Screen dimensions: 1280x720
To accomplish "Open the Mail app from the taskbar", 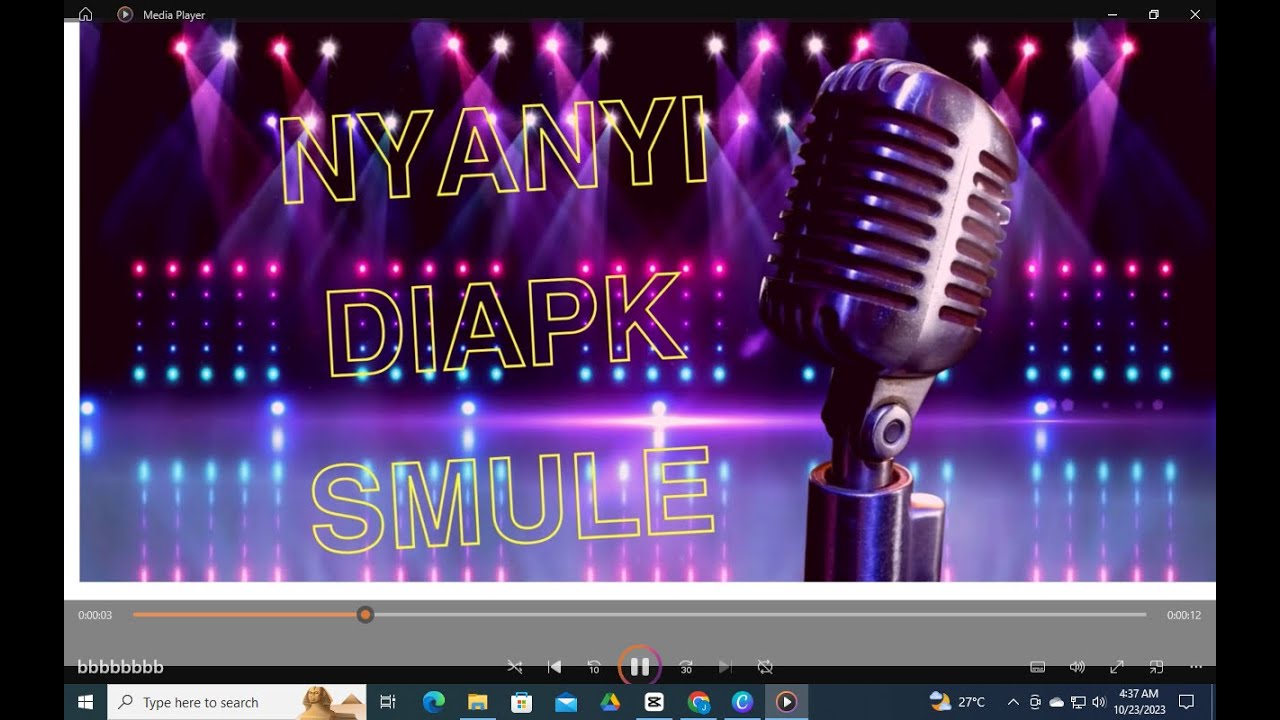I will [566, 702].
